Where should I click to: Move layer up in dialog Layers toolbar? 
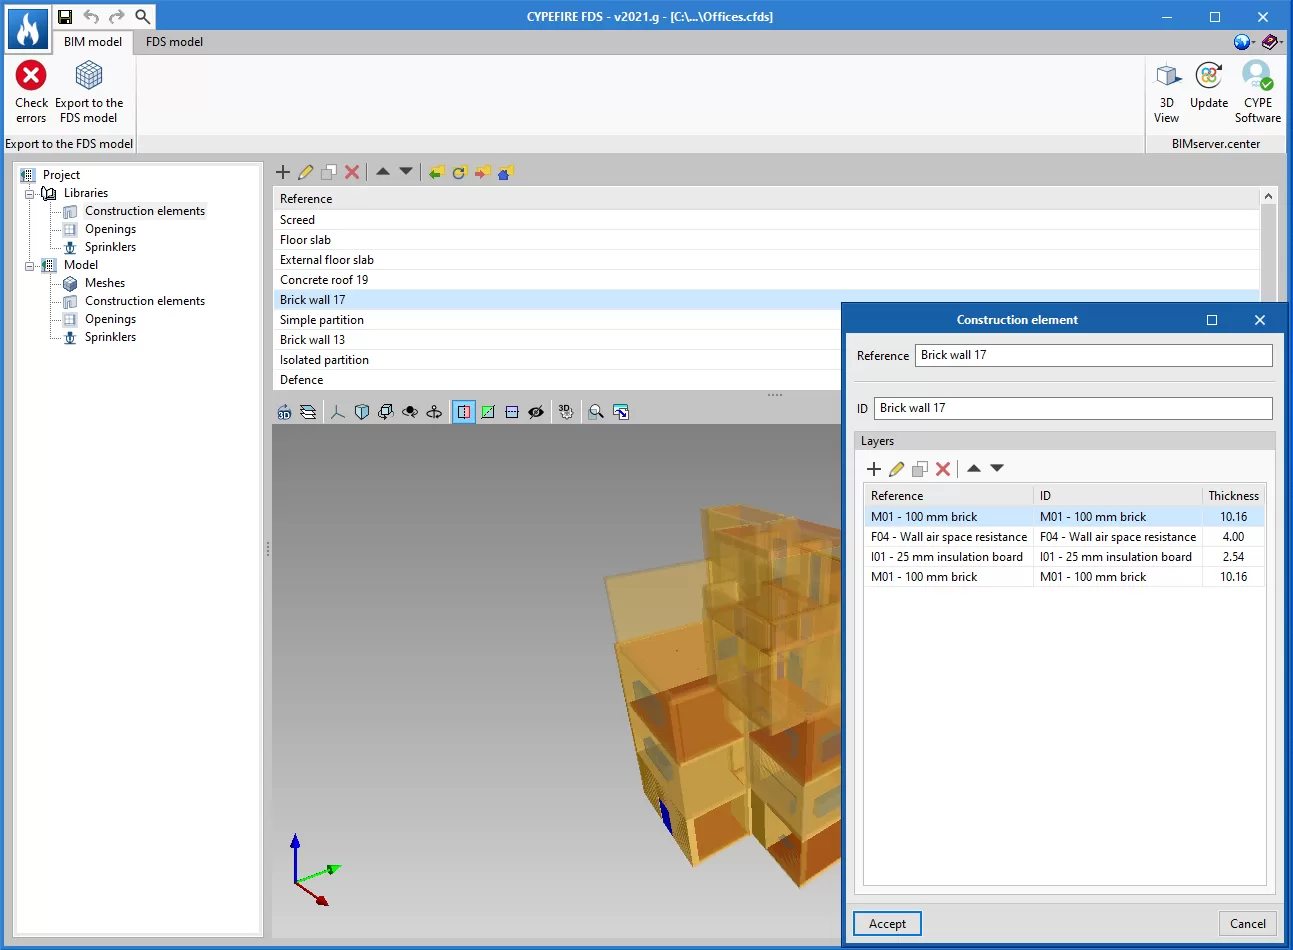(974, 467)
